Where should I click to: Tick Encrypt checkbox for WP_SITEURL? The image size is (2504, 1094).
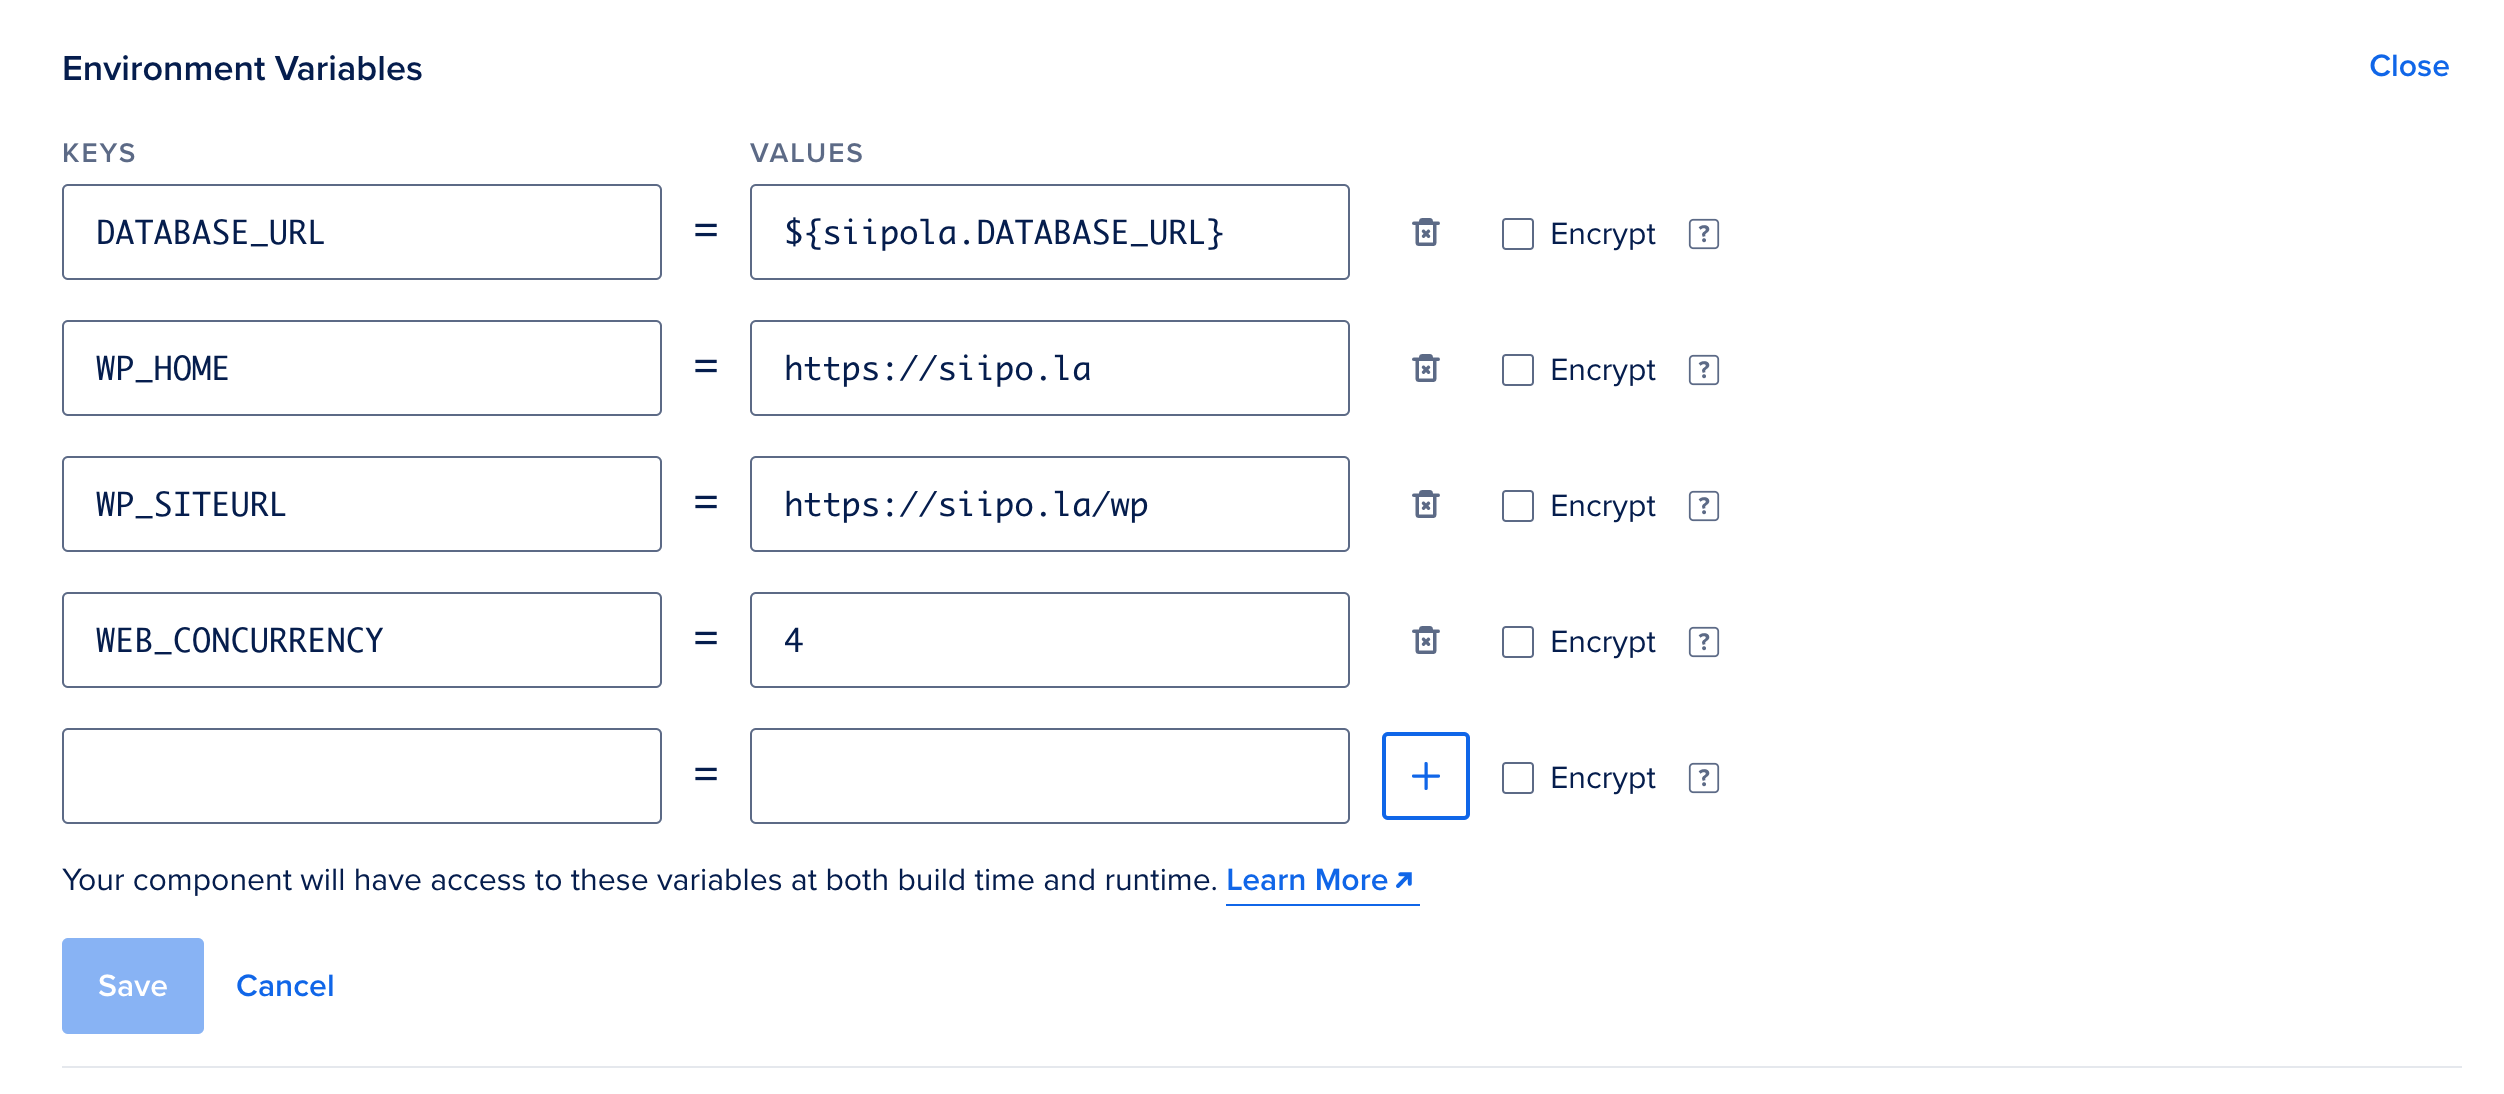[1517, 506]
